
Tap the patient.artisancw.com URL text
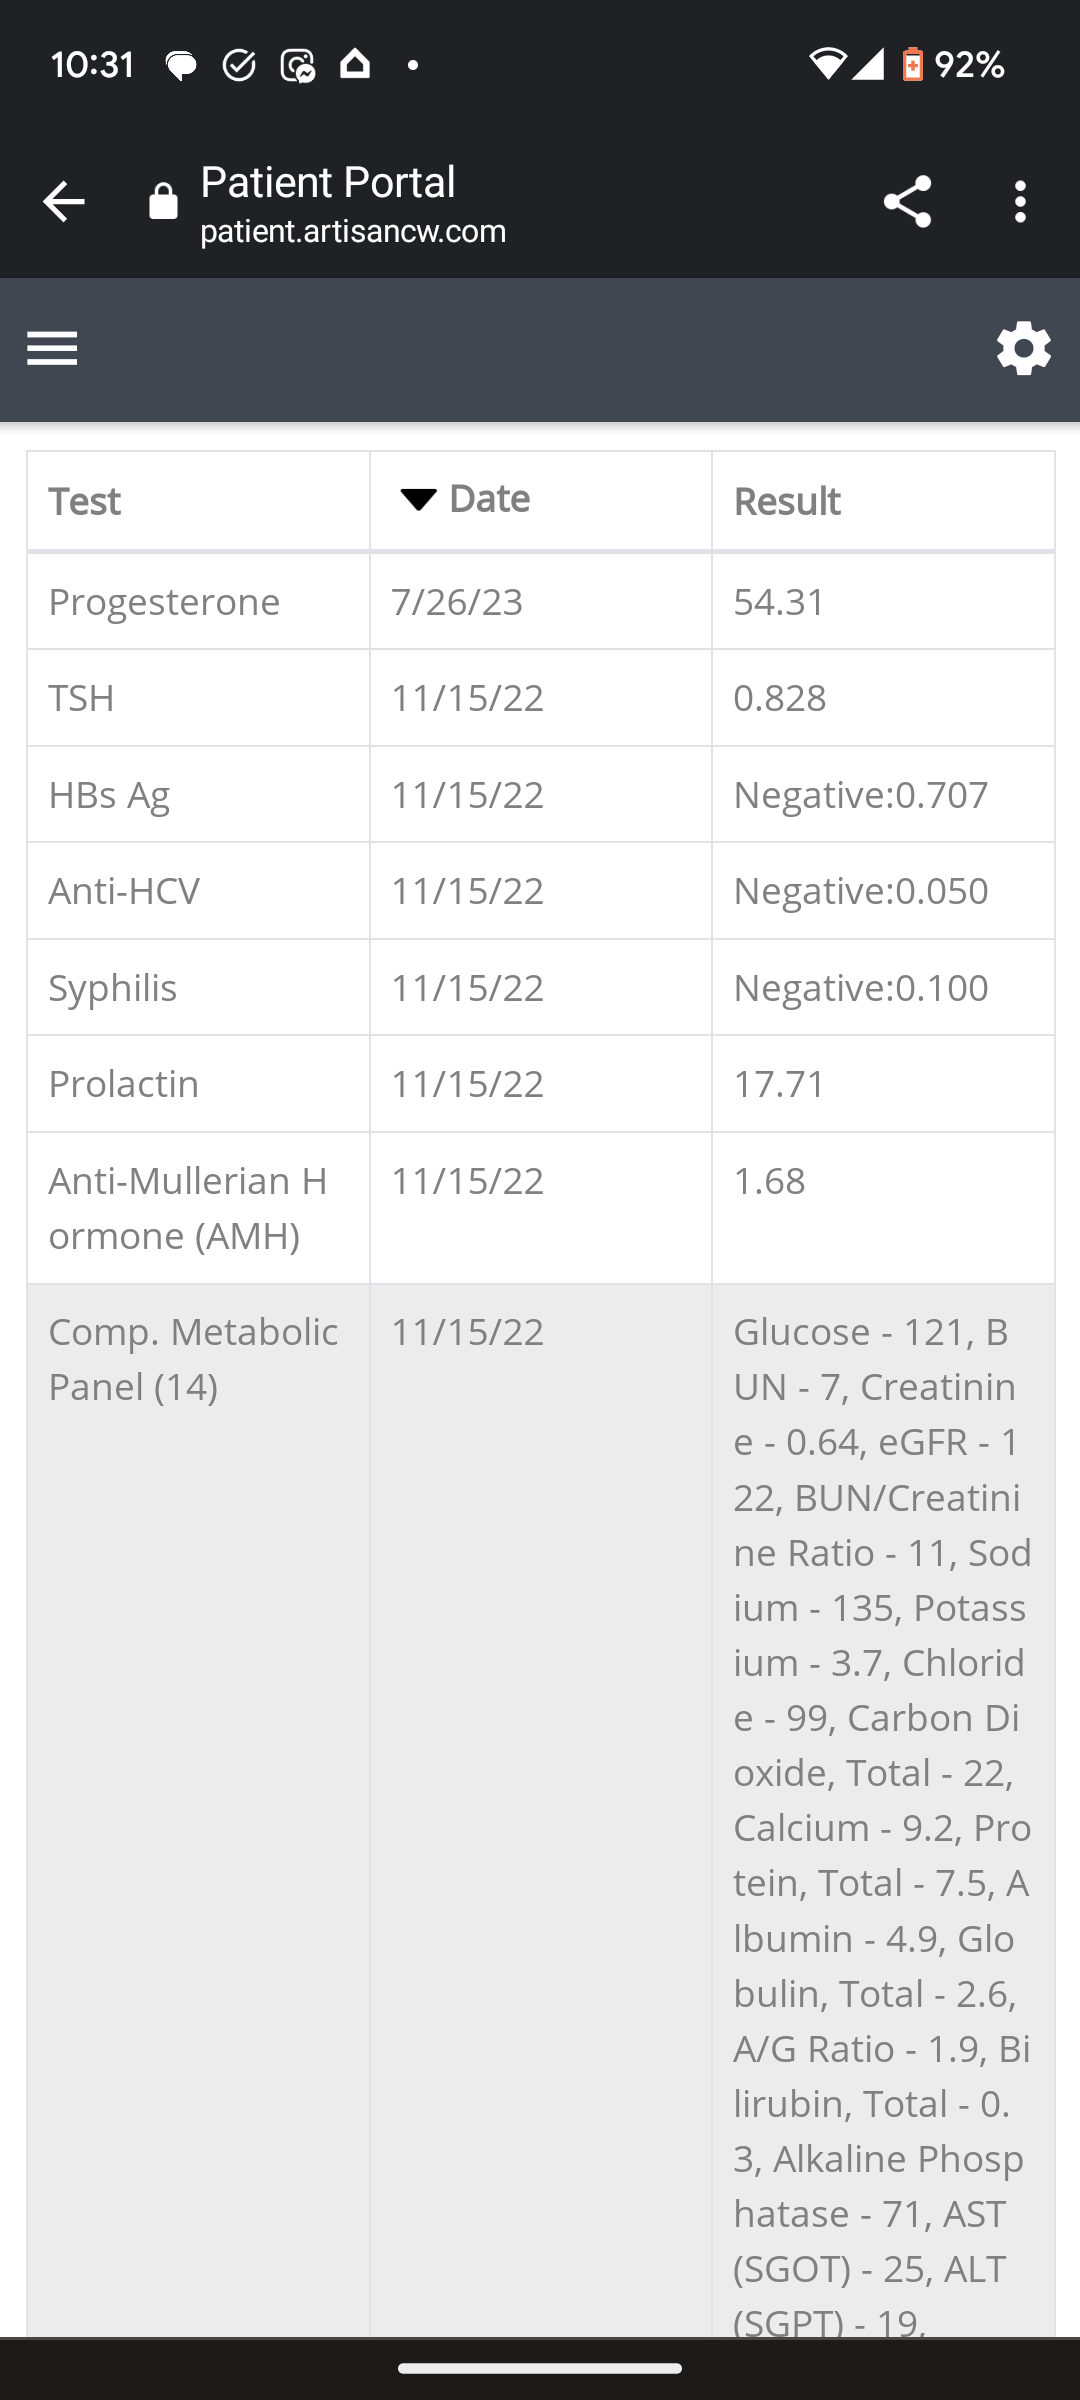coord(353,232)
